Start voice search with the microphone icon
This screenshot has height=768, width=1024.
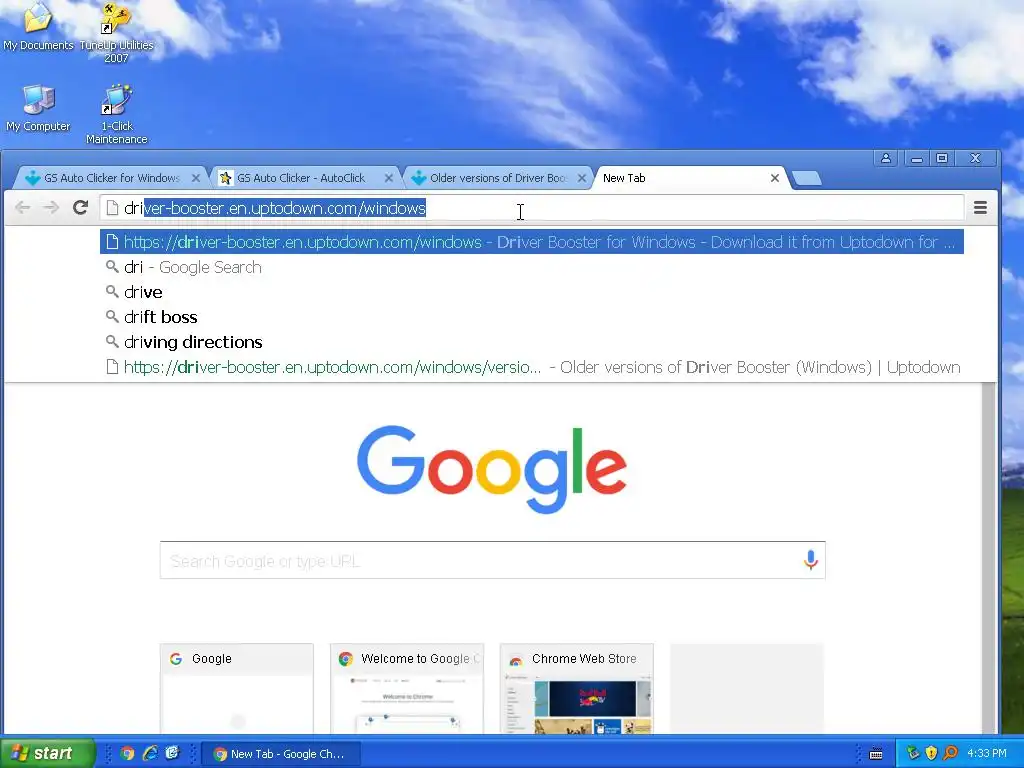pyautogui.click(x=810, y=560)
